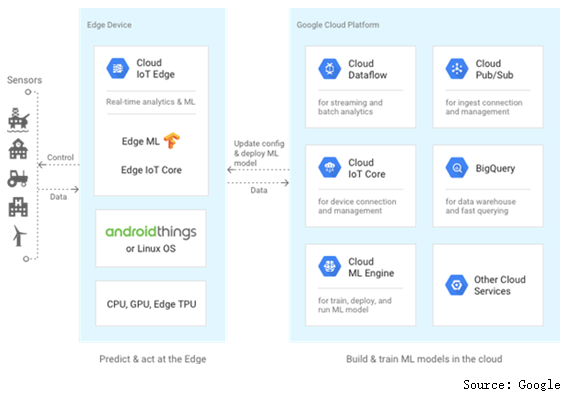Click the BigQuery magnifier hexagon icon

(x=457, y=167)
